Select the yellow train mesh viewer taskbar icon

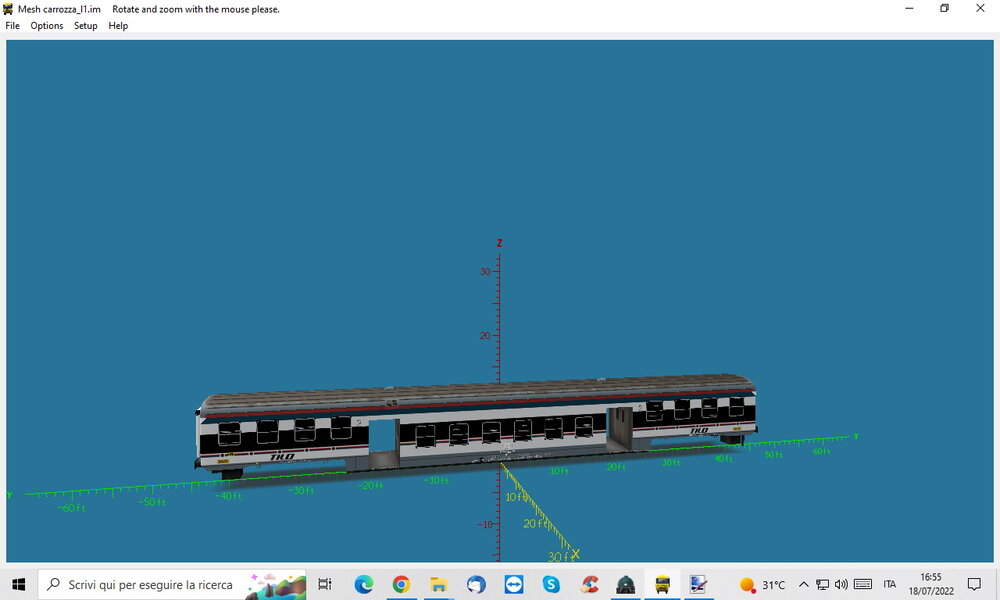point(663,584)
